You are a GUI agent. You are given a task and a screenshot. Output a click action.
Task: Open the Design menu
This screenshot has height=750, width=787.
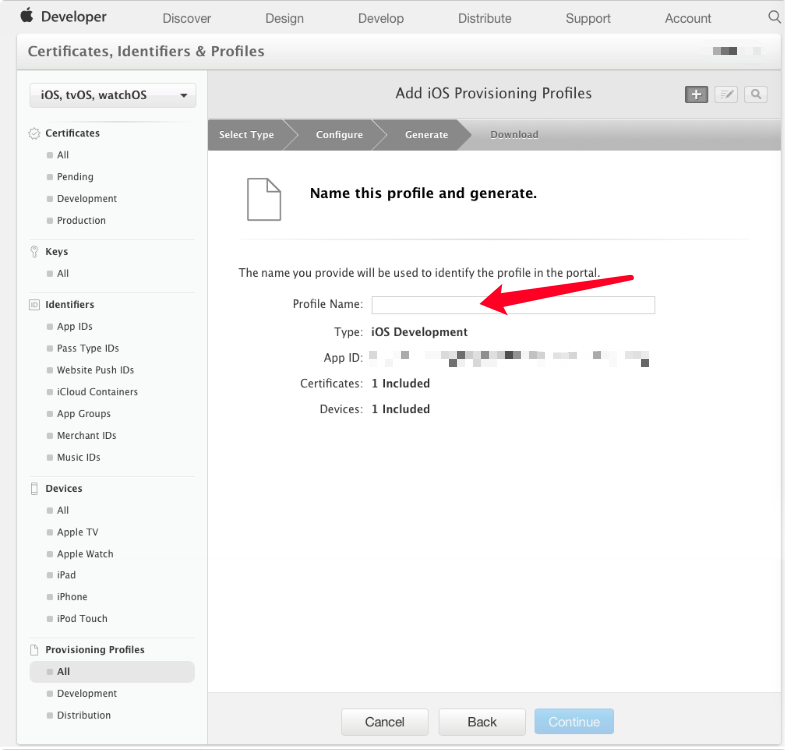(x=285, y=19)
